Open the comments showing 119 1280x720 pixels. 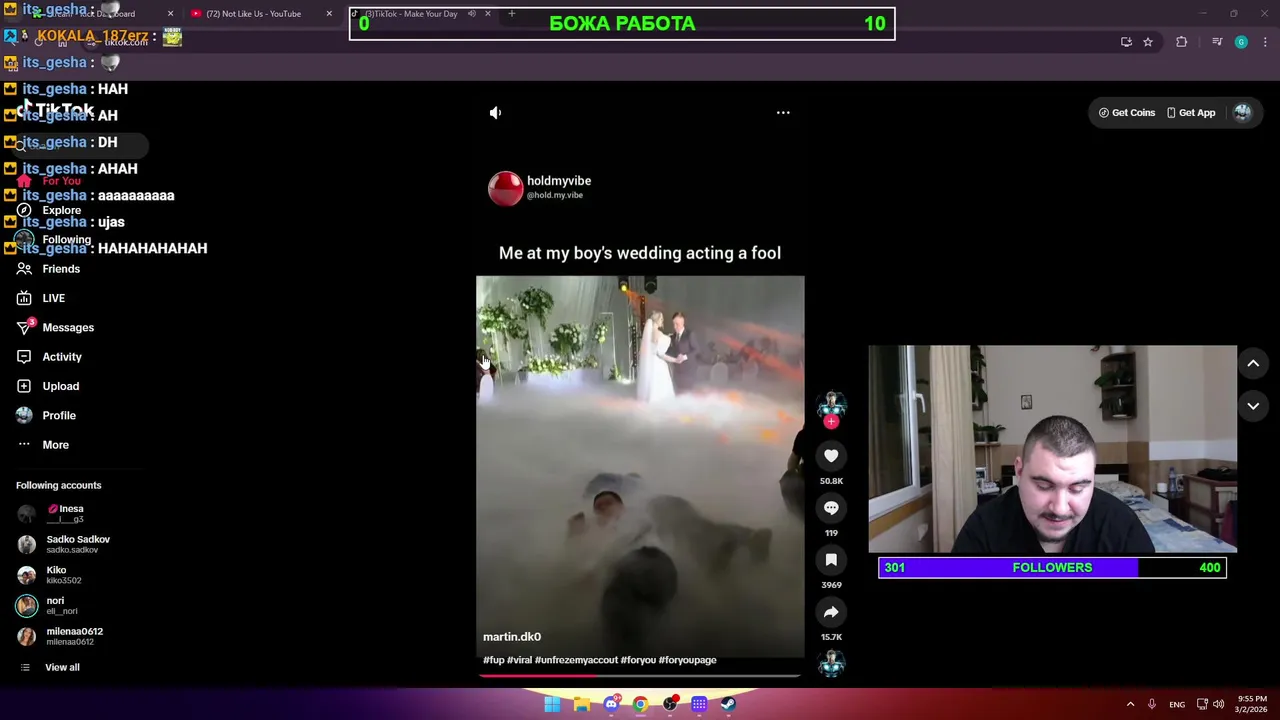[x=831, y=508]
